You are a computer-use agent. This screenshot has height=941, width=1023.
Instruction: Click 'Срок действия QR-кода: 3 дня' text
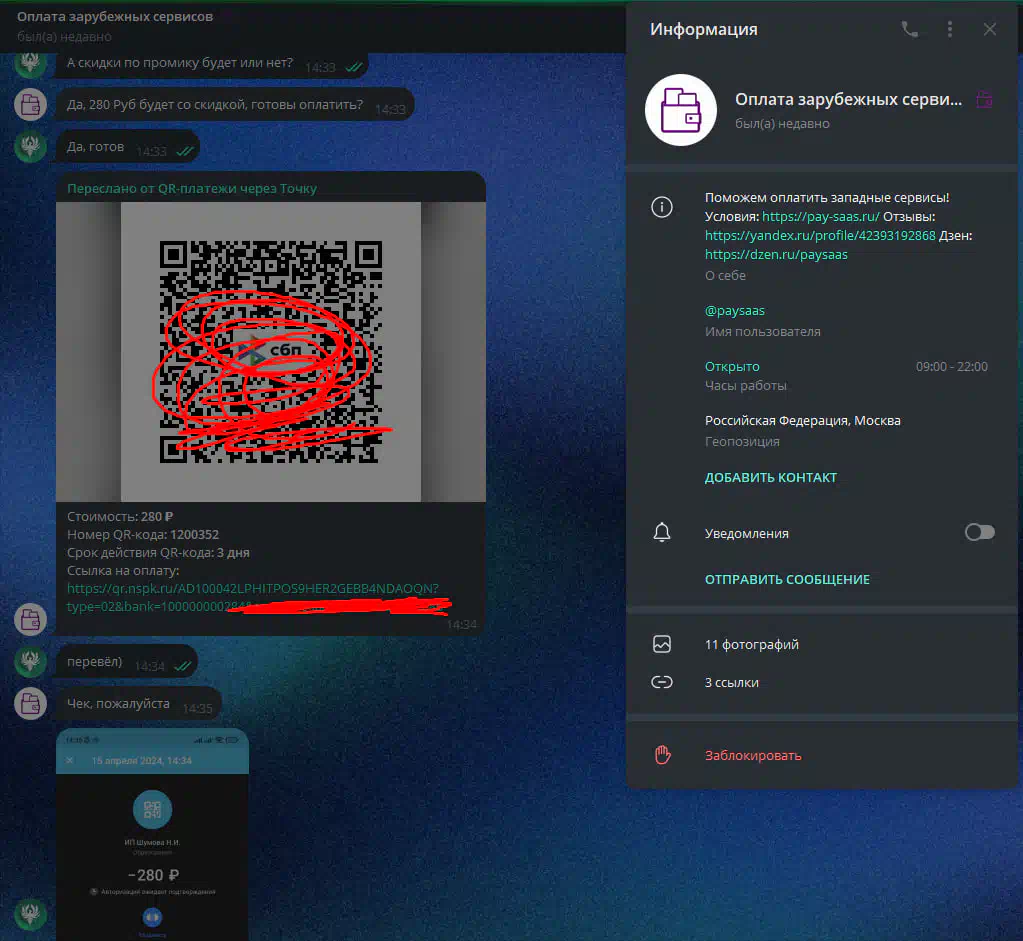click(158, 552)
